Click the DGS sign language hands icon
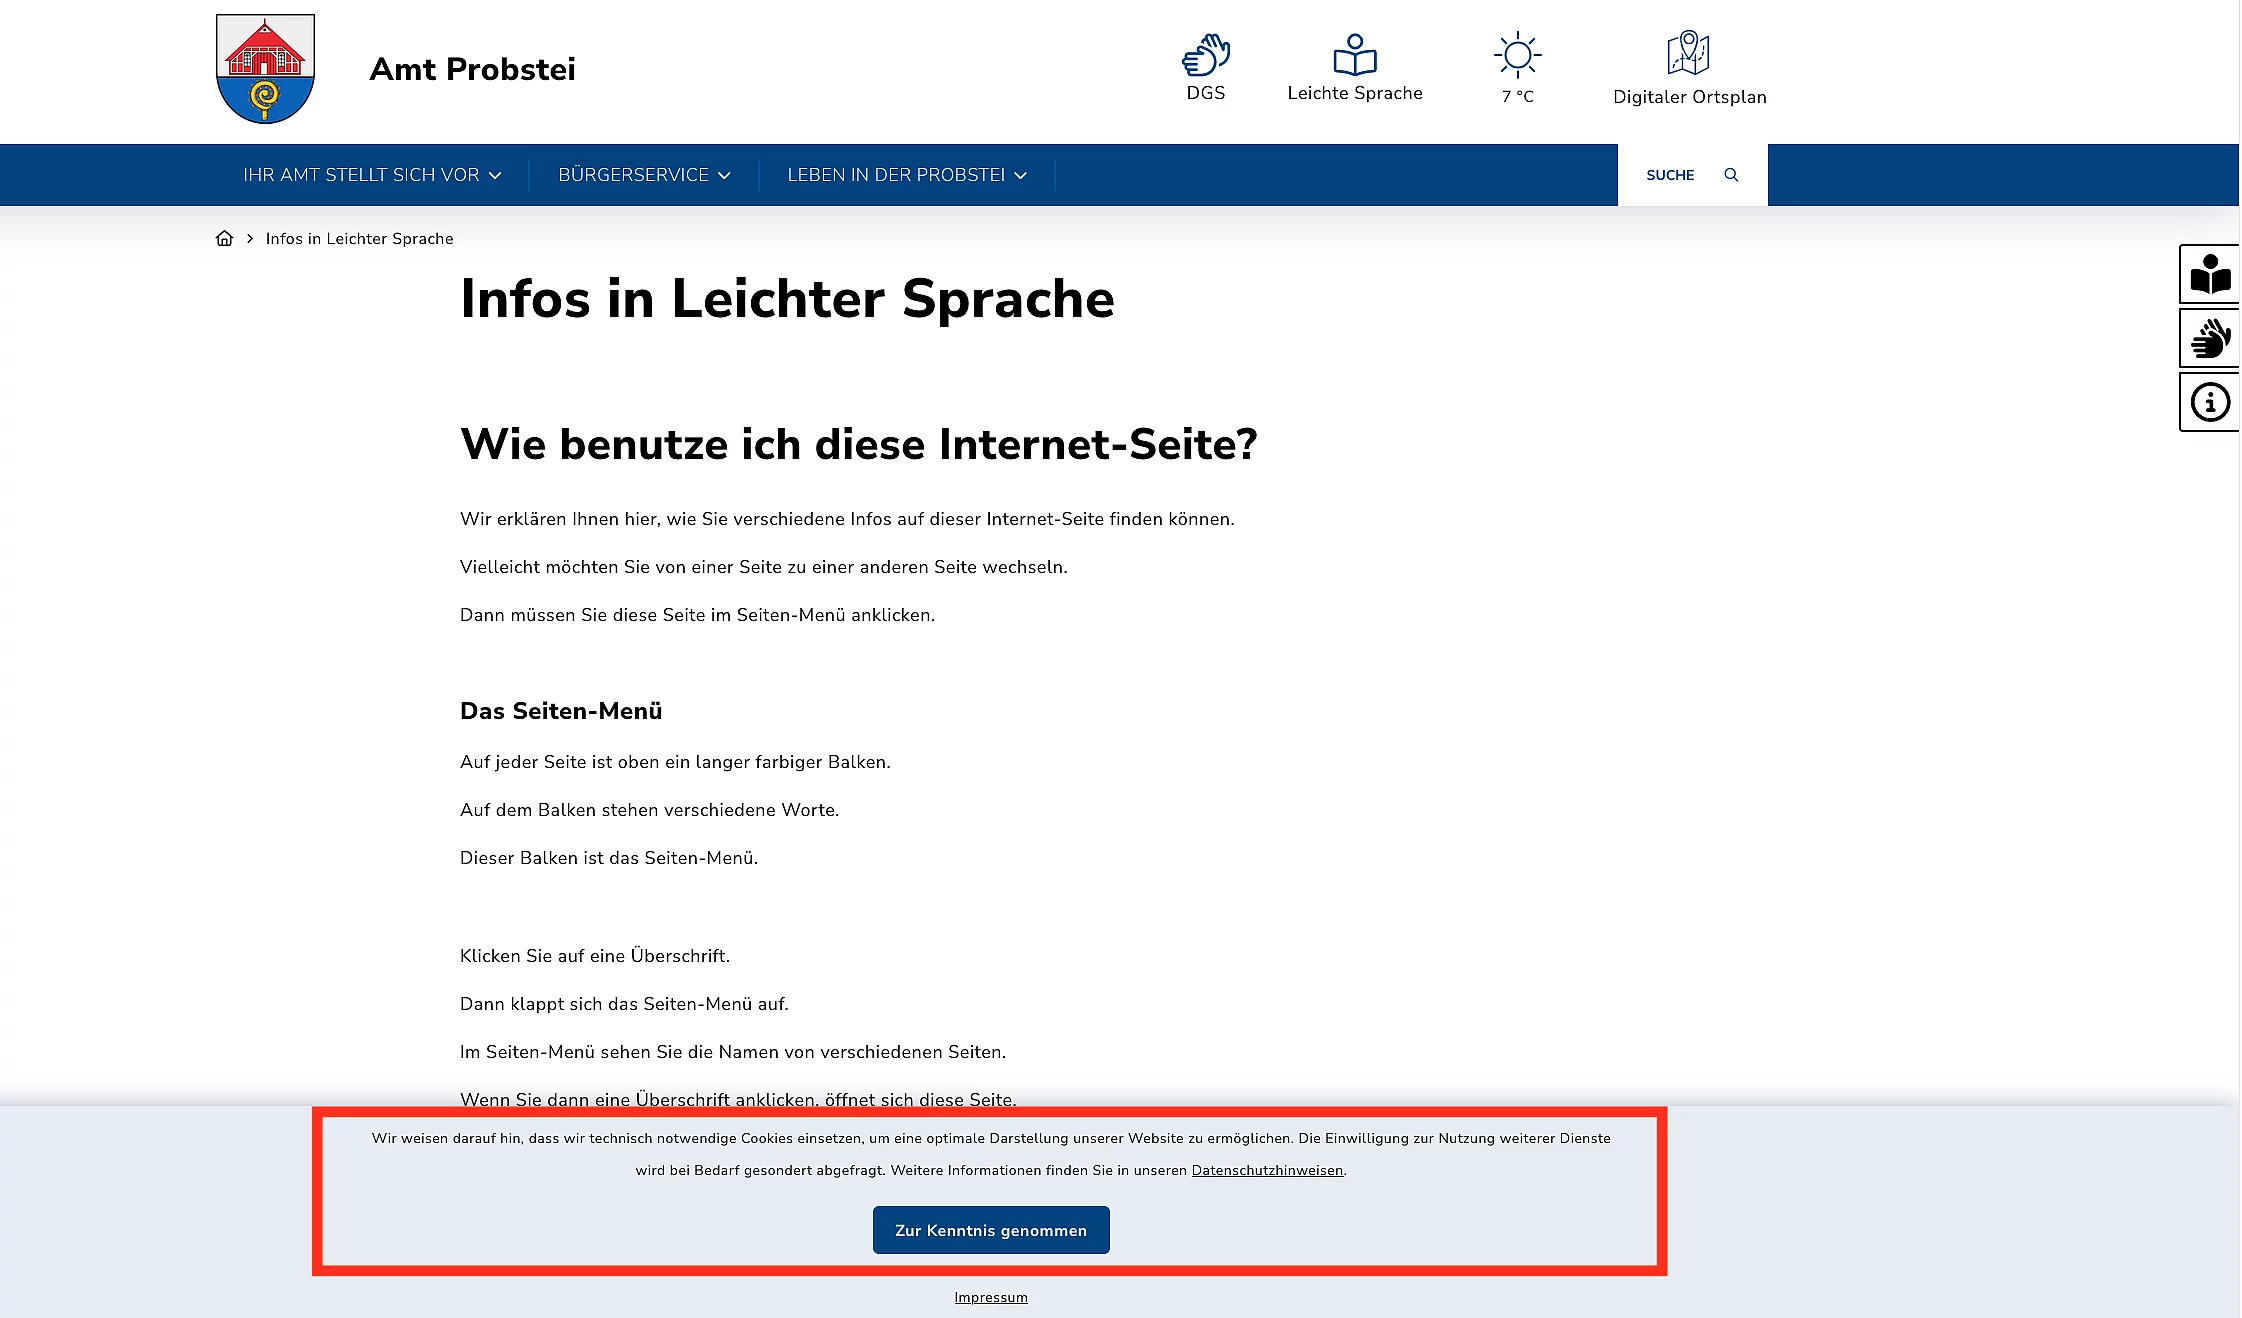 pos(1205,55)
